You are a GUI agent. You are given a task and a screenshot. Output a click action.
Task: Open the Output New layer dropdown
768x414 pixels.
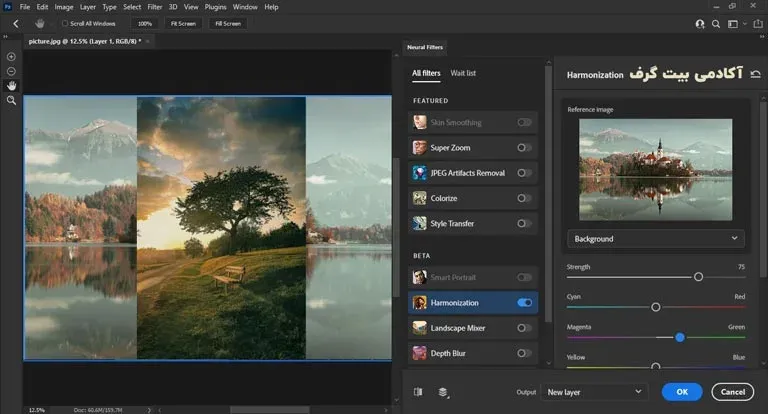point(594,392)
